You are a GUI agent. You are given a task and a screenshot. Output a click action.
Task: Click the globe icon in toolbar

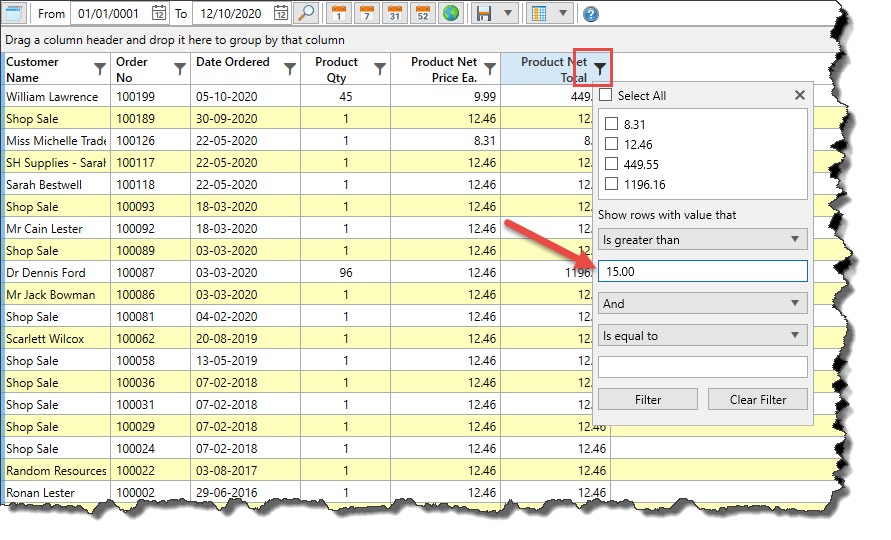(451, 14)
